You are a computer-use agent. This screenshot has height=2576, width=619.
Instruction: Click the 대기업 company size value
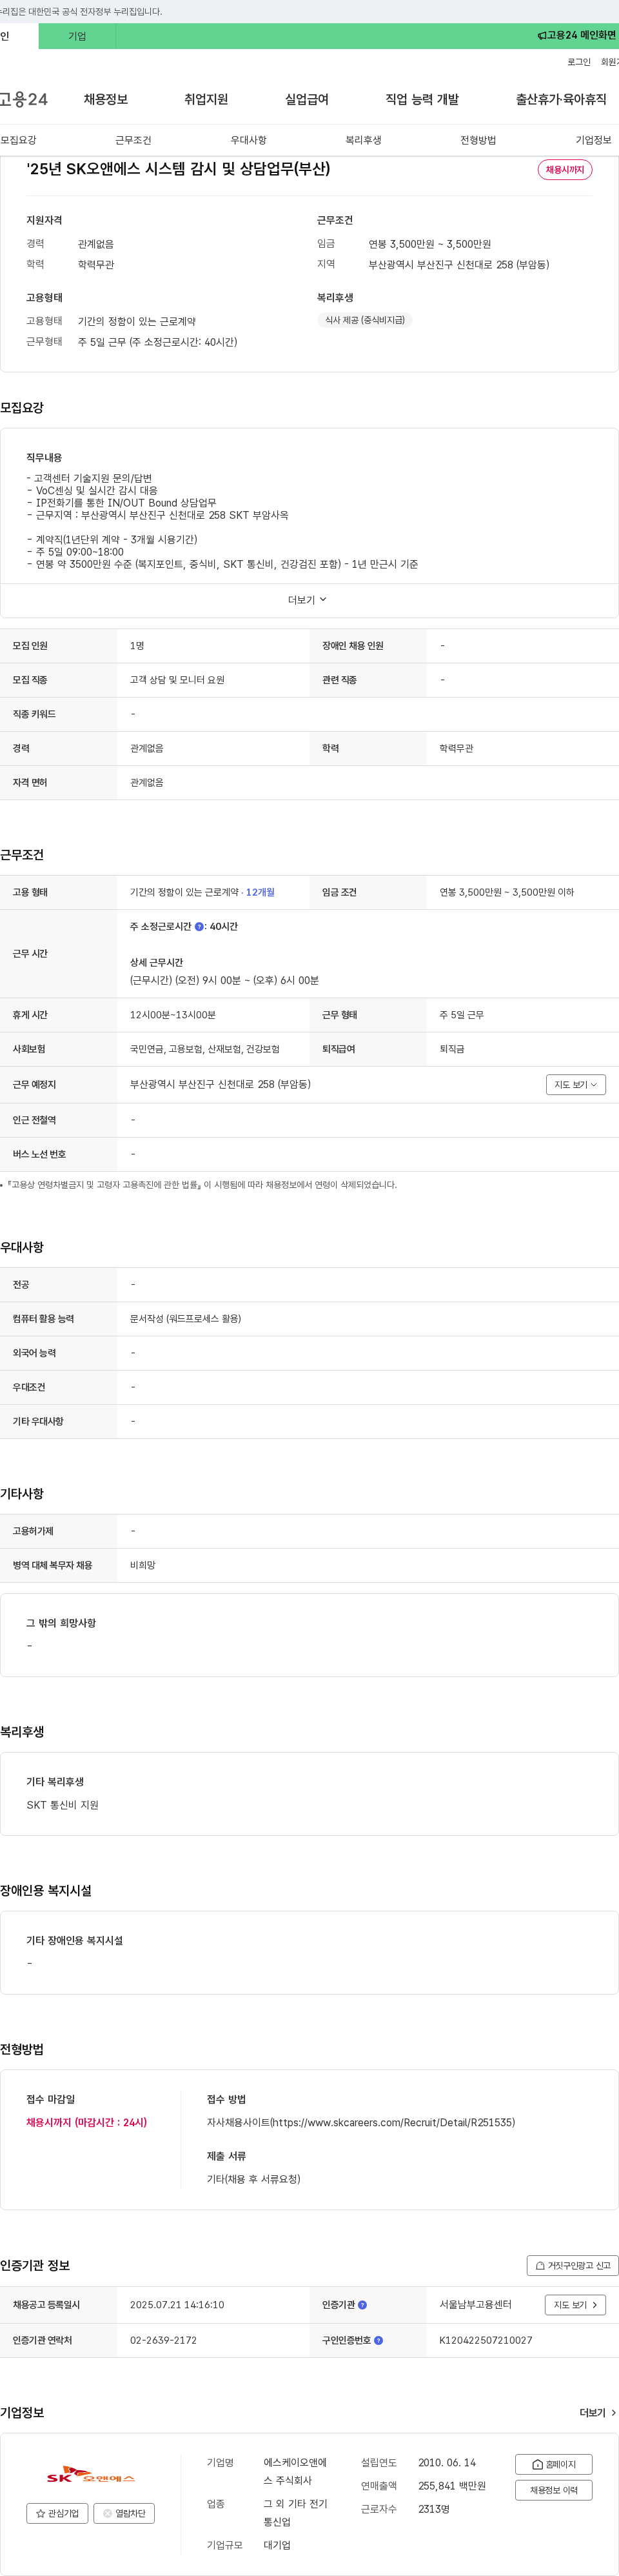[277, 2545]
